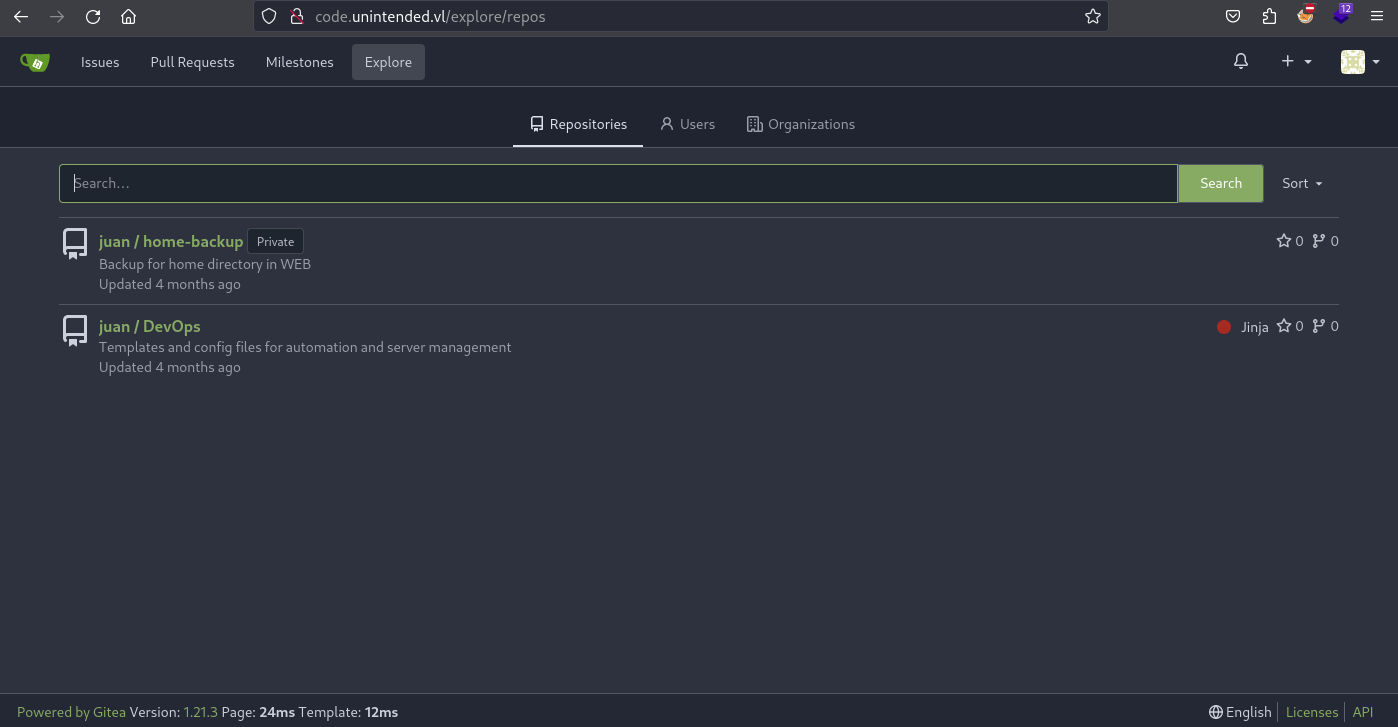Open the juan / DevOps repository link

(x=150, y=326)
